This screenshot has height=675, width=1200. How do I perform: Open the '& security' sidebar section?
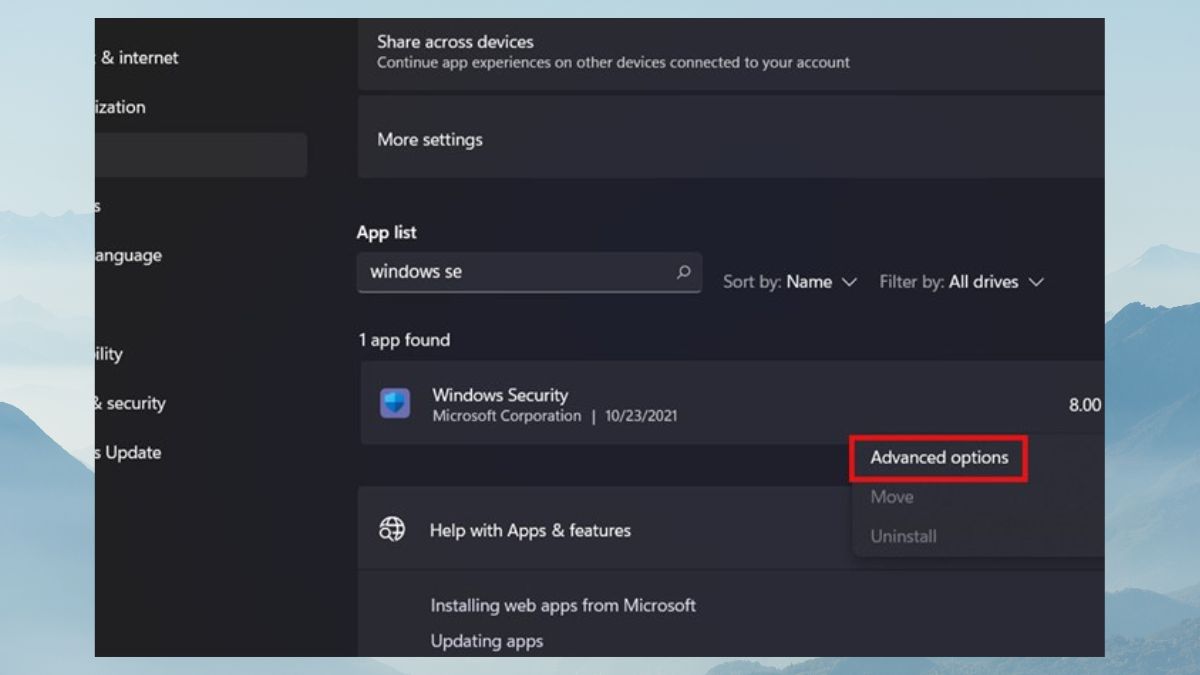[130, 403]
